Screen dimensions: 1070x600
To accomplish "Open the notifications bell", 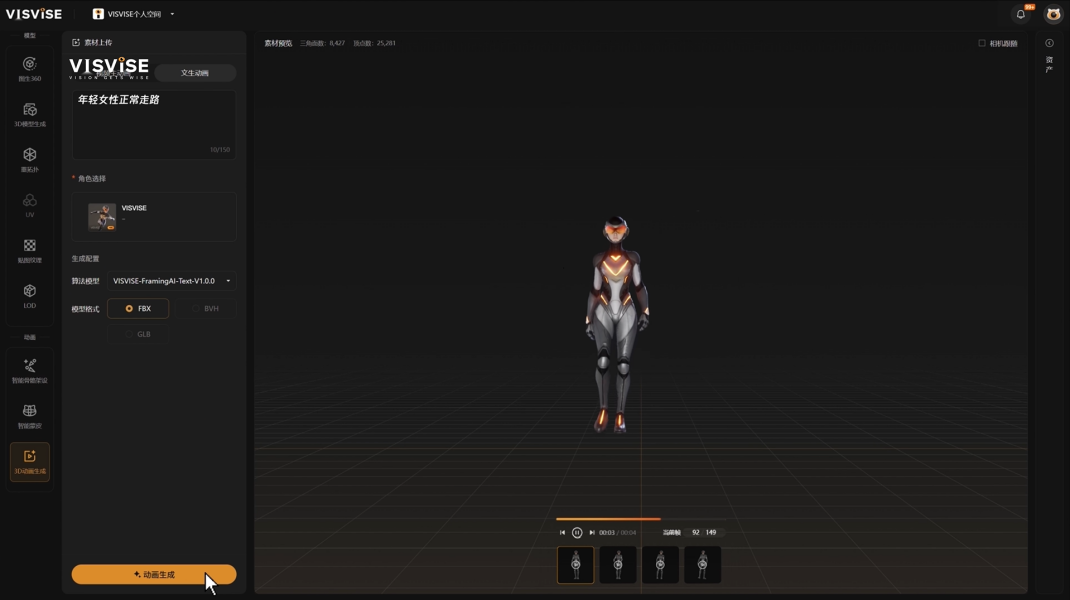I will pos(1021,14).
